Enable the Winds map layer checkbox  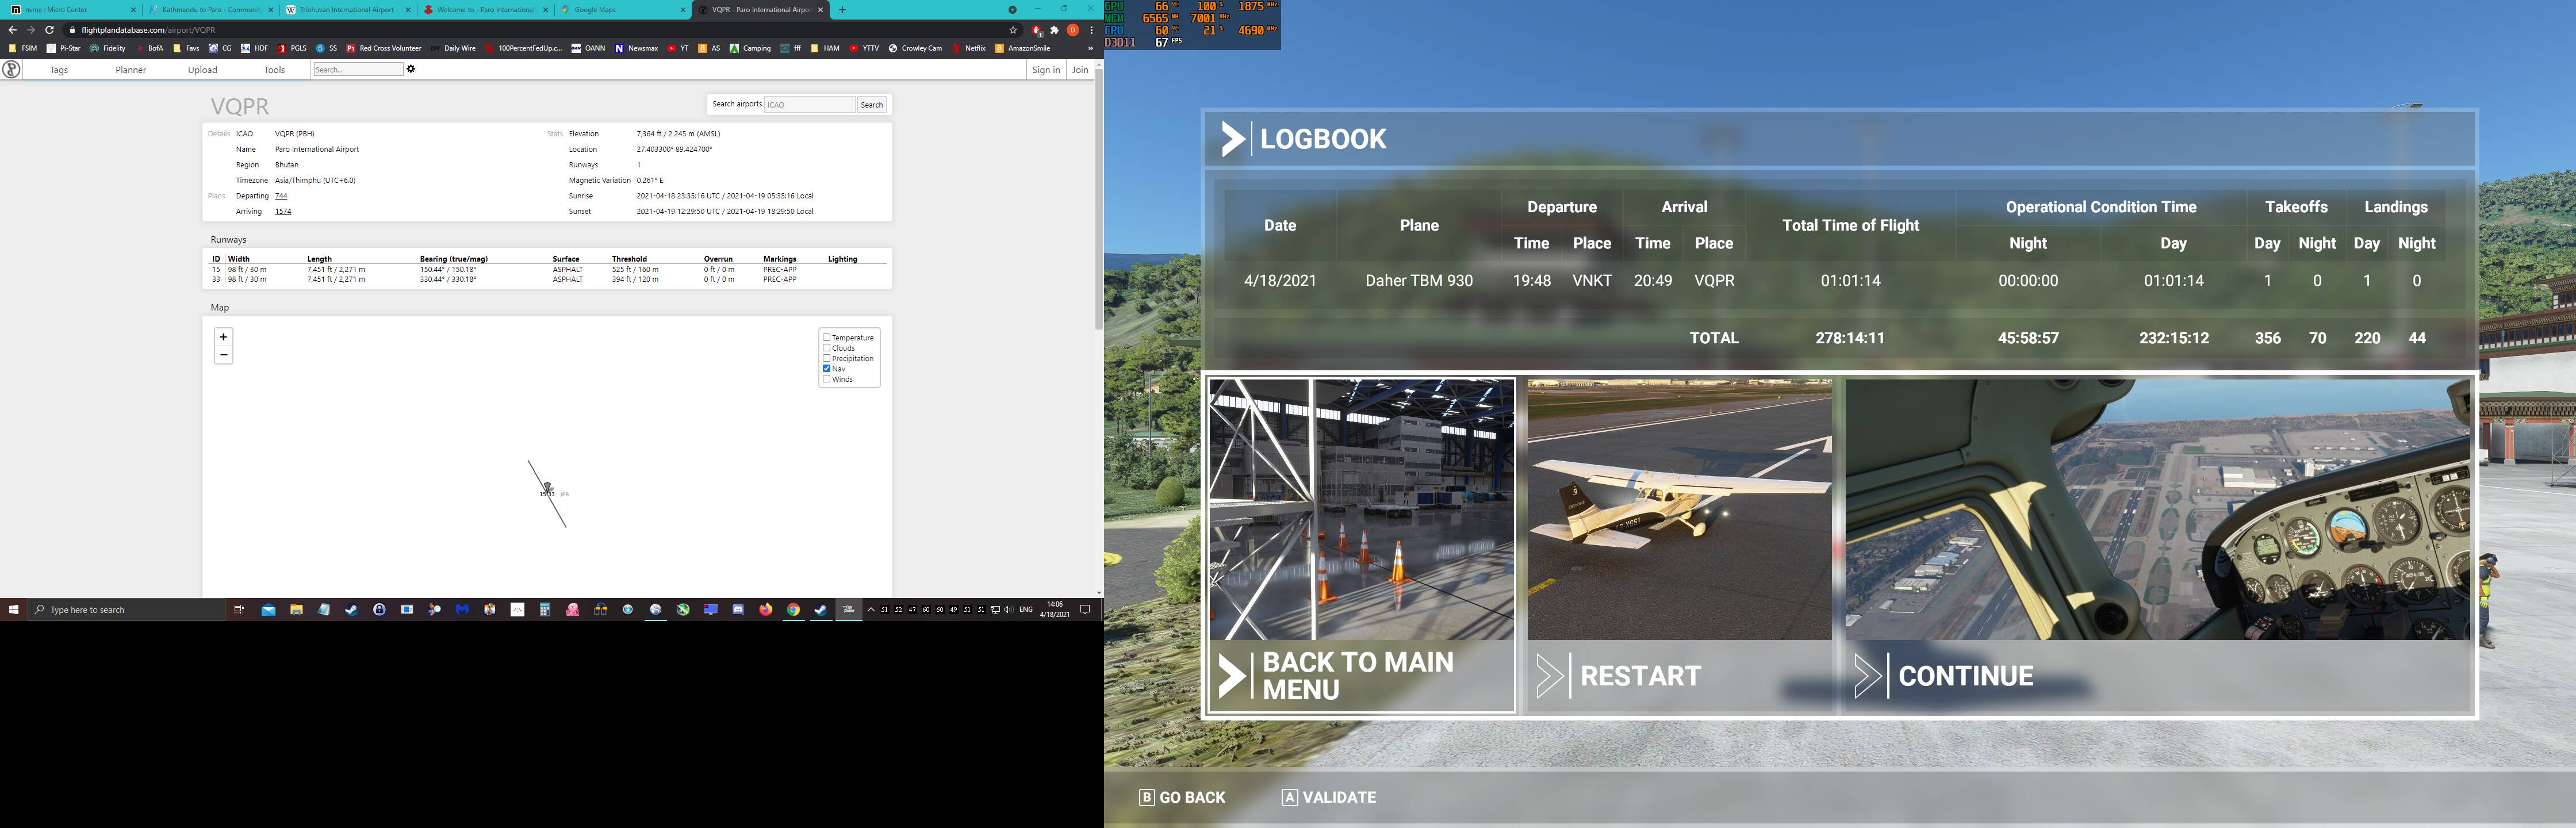(x=826, y=379)
